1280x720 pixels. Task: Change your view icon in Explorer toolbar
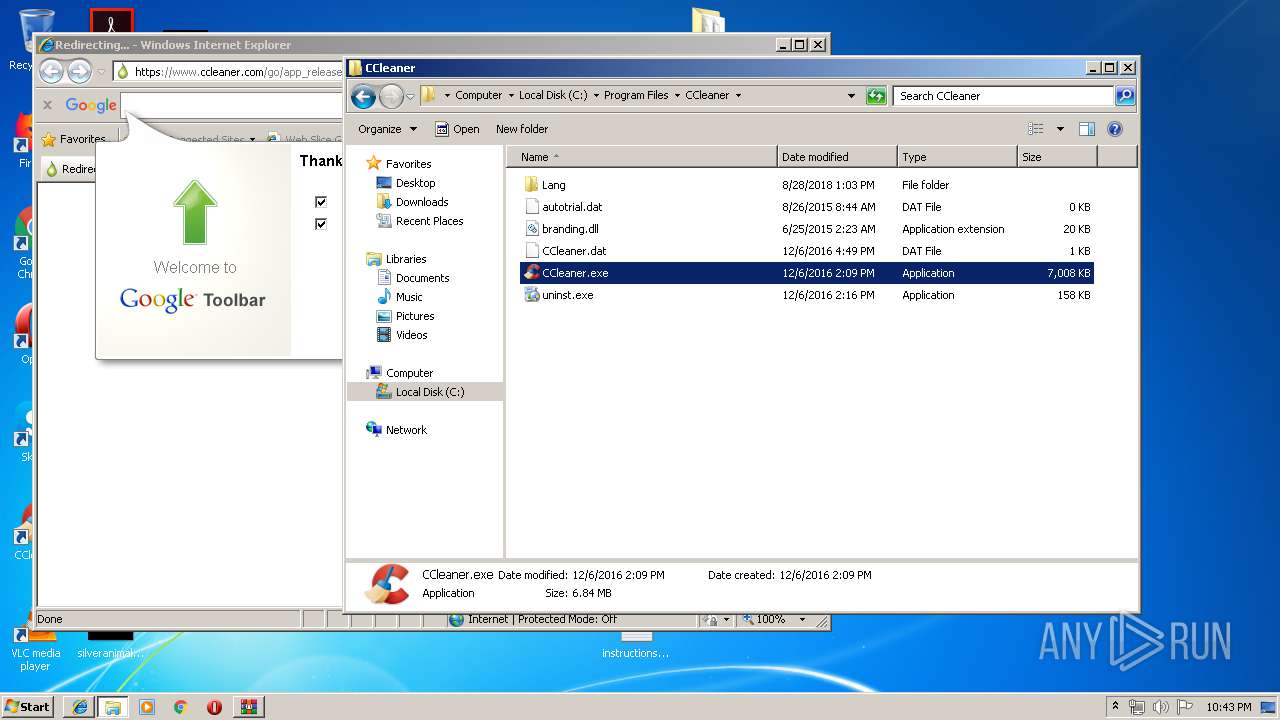1036,129
